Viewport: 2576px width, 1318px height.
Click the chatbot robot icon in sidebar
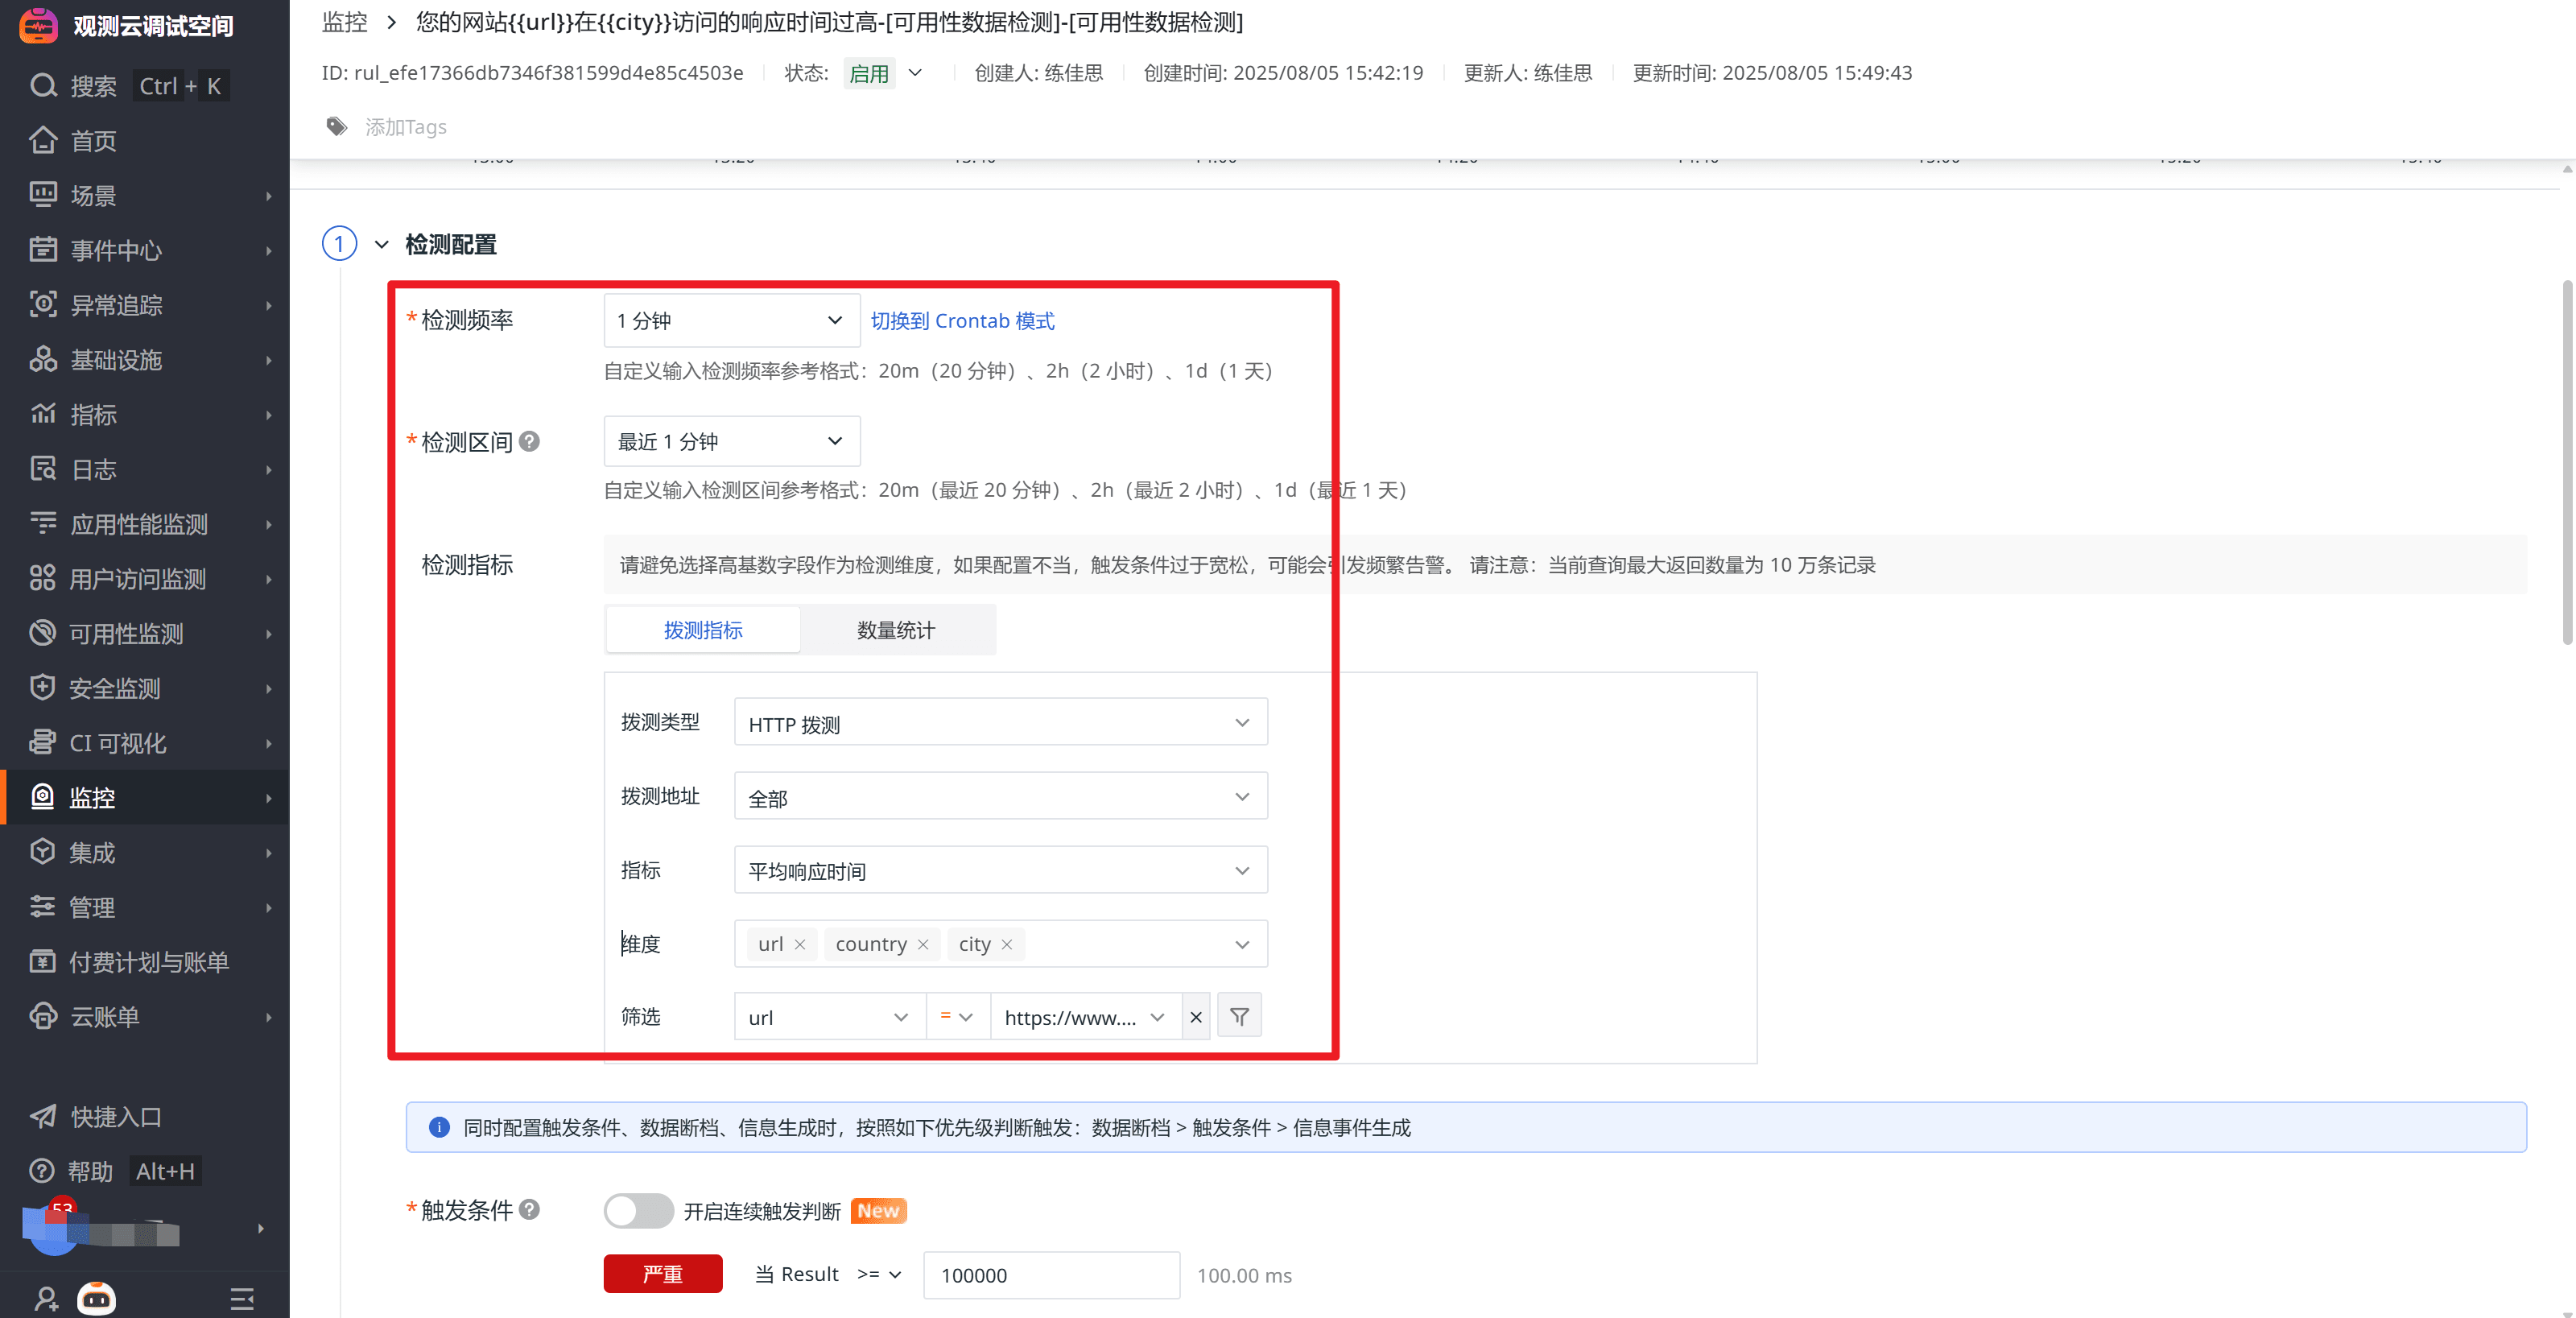[96, 1298]
